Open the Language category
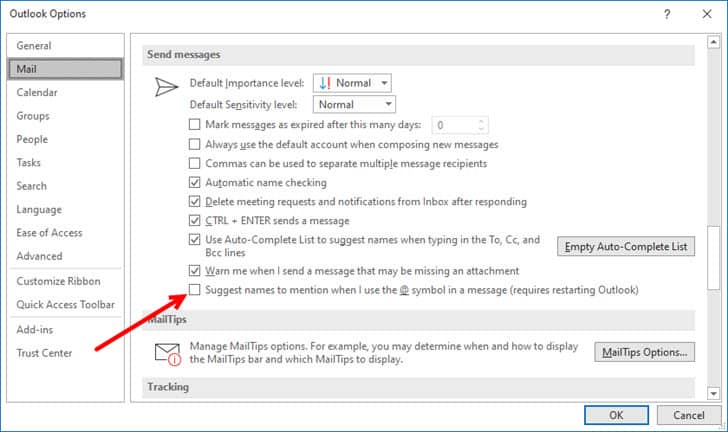 click(x=65, y=209)
